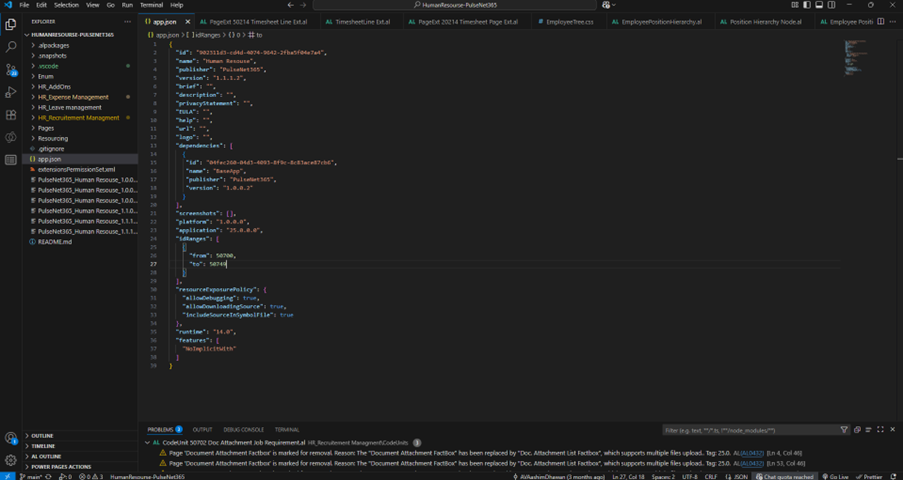Open the Search view in activity bar

coord(10,47)
